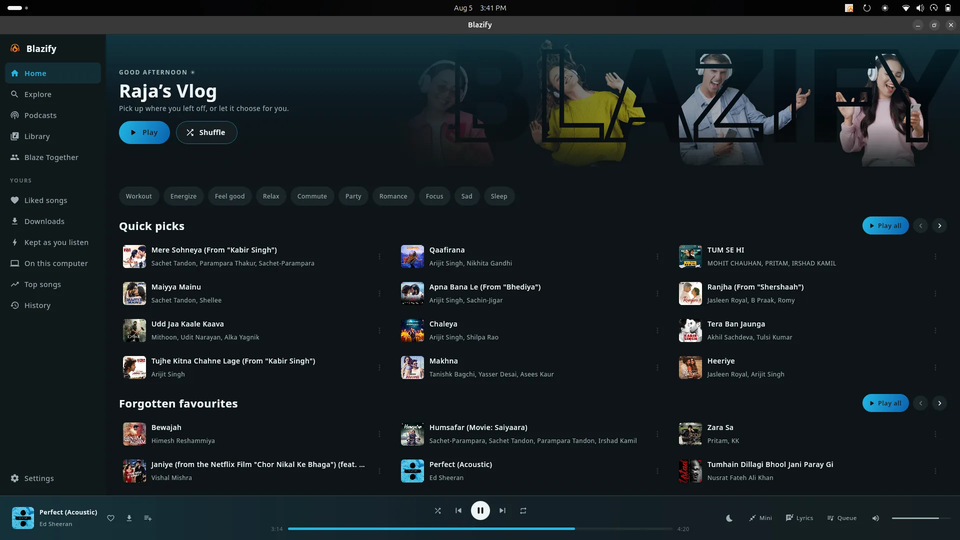
Task: Switch to Mini player
Action: pos(760,518)
